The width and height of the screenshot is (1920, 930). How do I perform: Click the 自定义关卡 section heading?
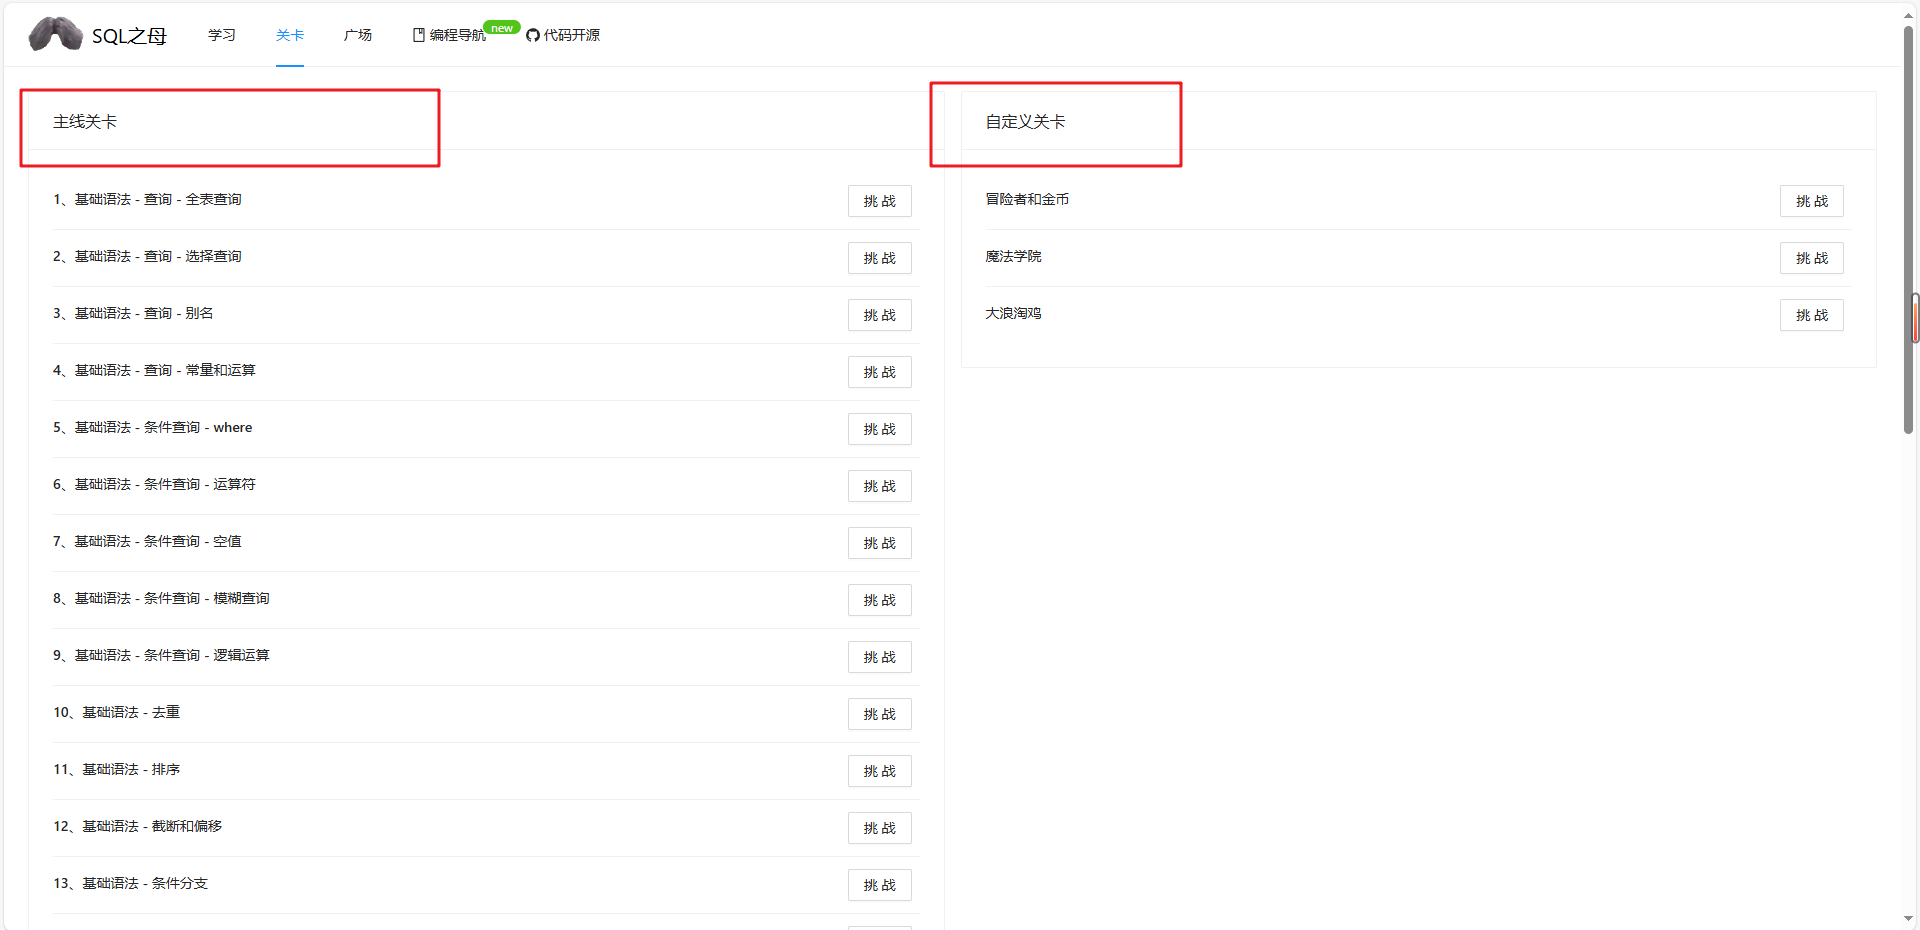1024,122
